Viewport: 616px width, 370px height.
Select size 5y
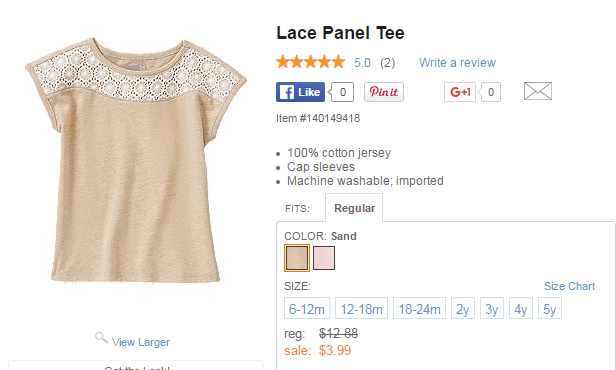click(x=550, y=308)
